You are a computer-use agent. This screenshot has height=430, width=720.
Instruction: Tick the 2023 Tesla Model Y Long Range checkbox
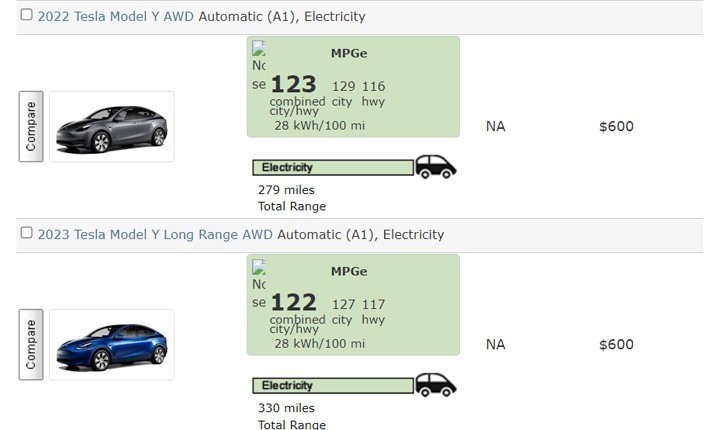click(27, 232)
